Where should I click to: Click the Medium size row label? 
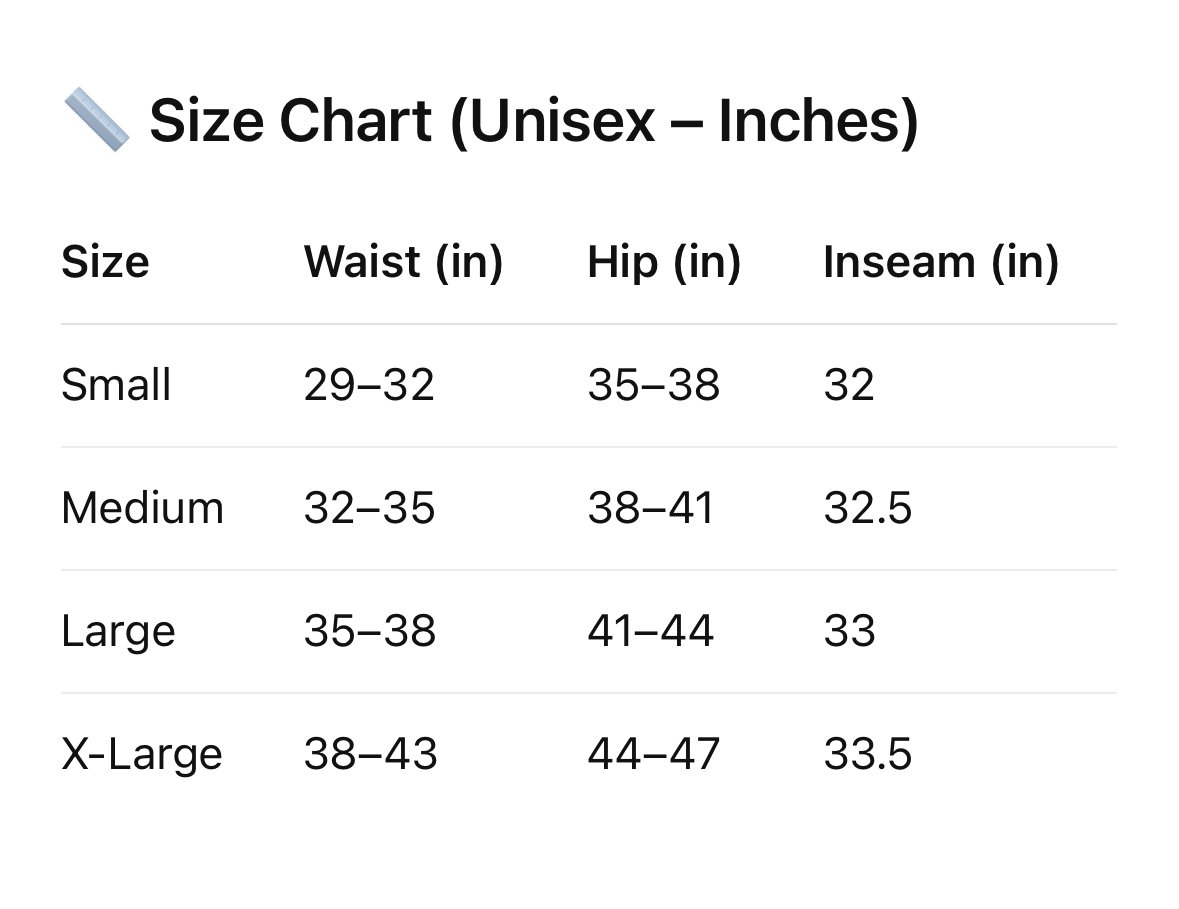[x=143, y=508]
